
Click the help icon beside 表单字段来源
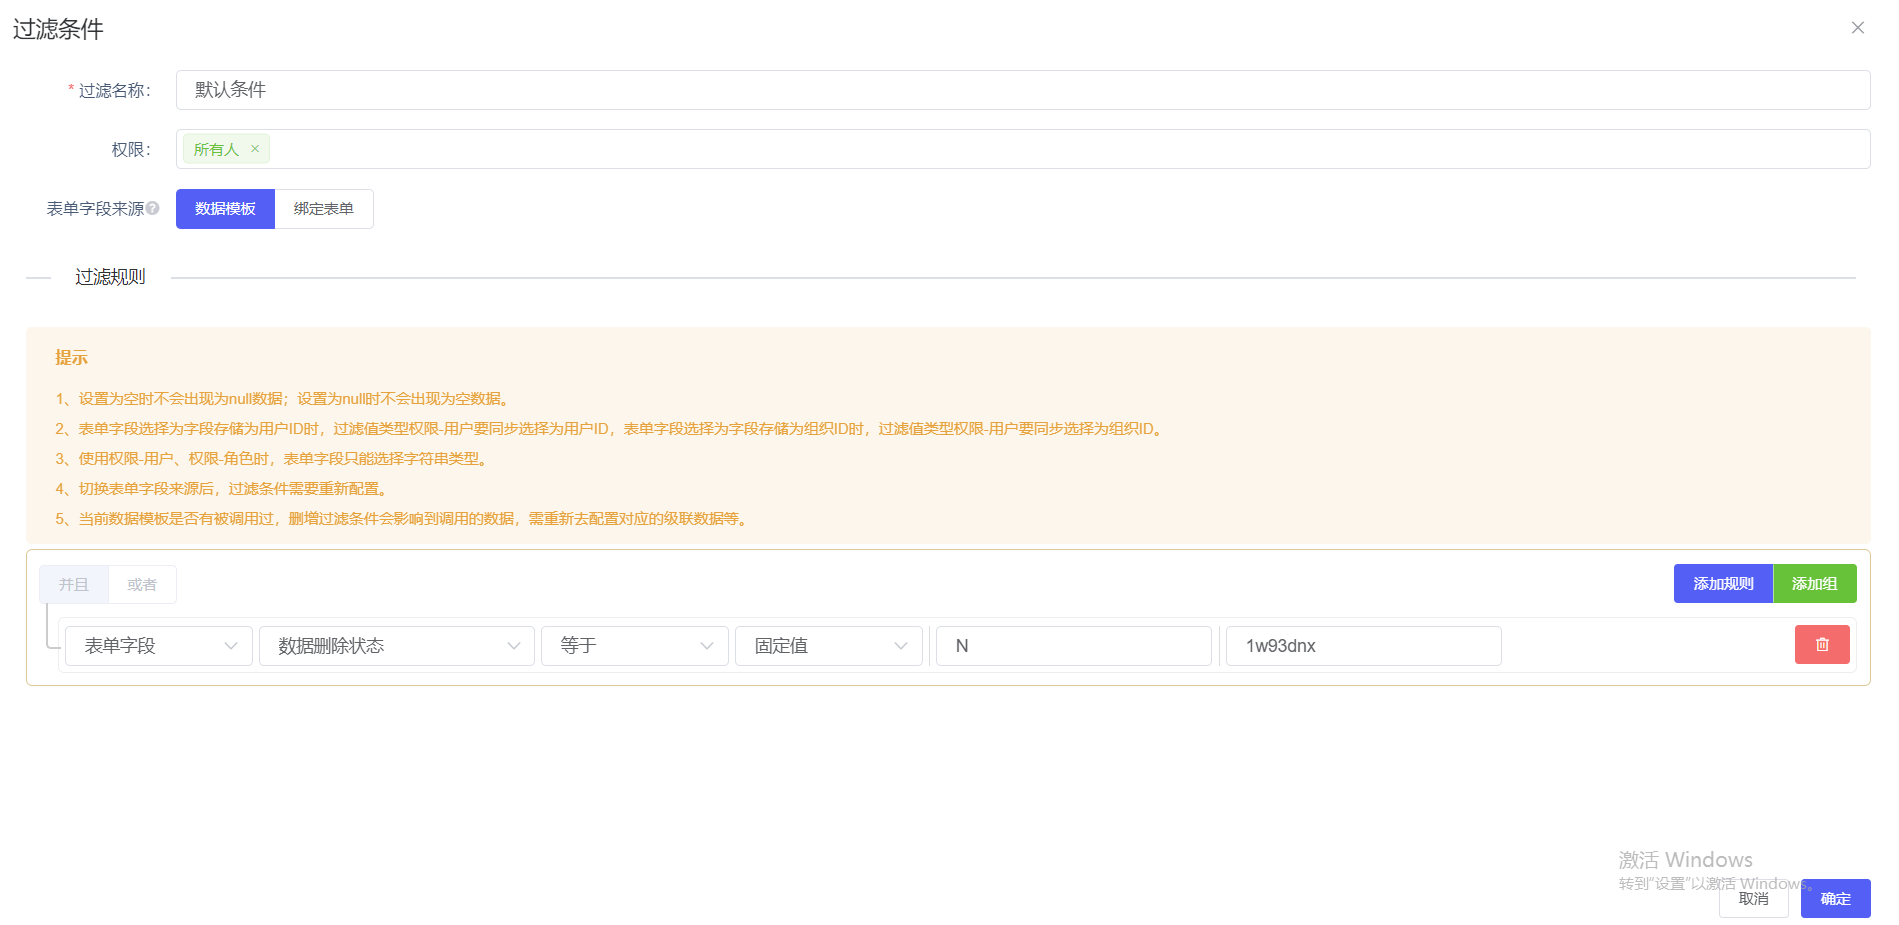pos(153,208)
